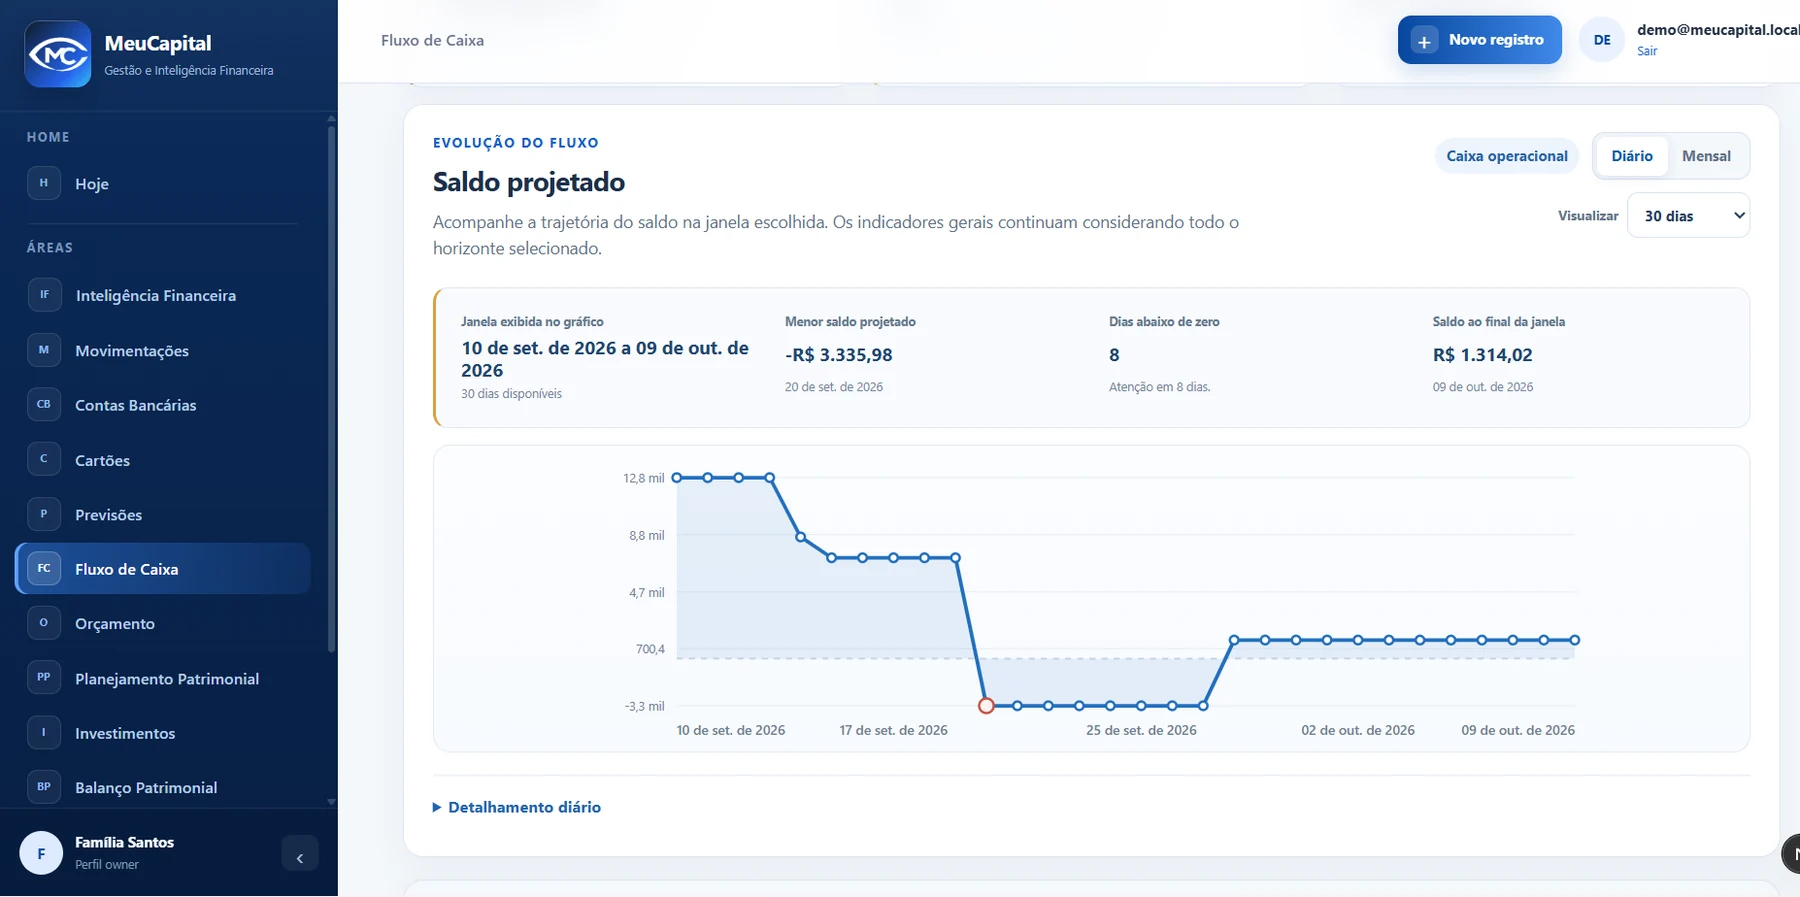Screen dimensions: 1800x897
Task: Expand the Detalhamento diário section
Action: 517,807
